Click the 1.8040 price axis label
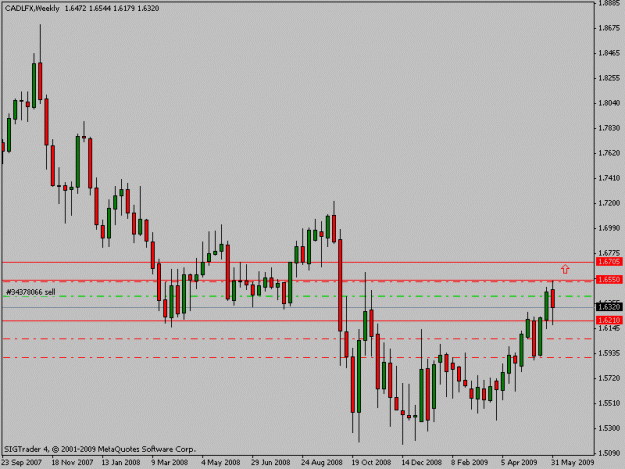 [x=609, y=103]
